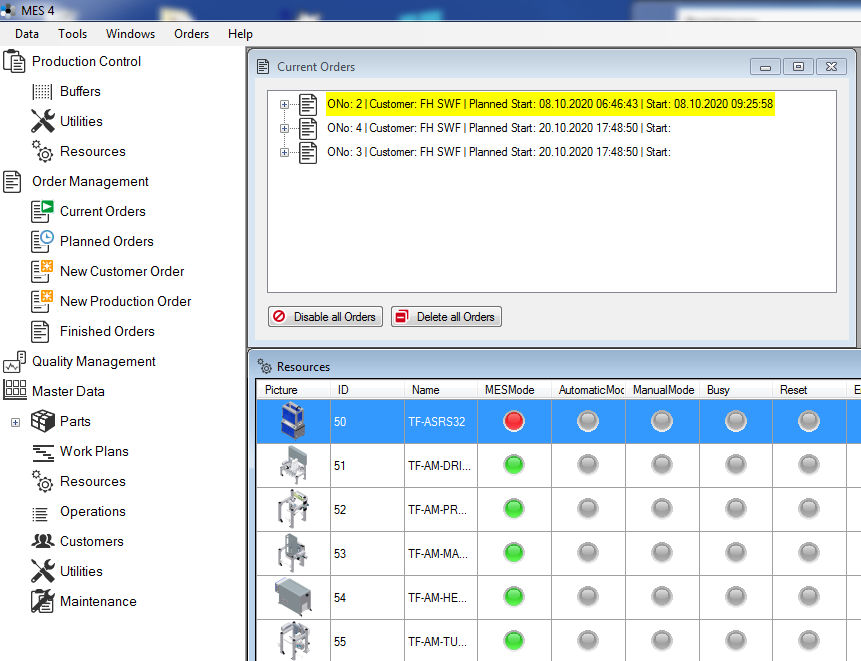The image size is (861, 661).
Task: Open Utilities tools icon under Master Data
Action: click(x=43, y=571)
